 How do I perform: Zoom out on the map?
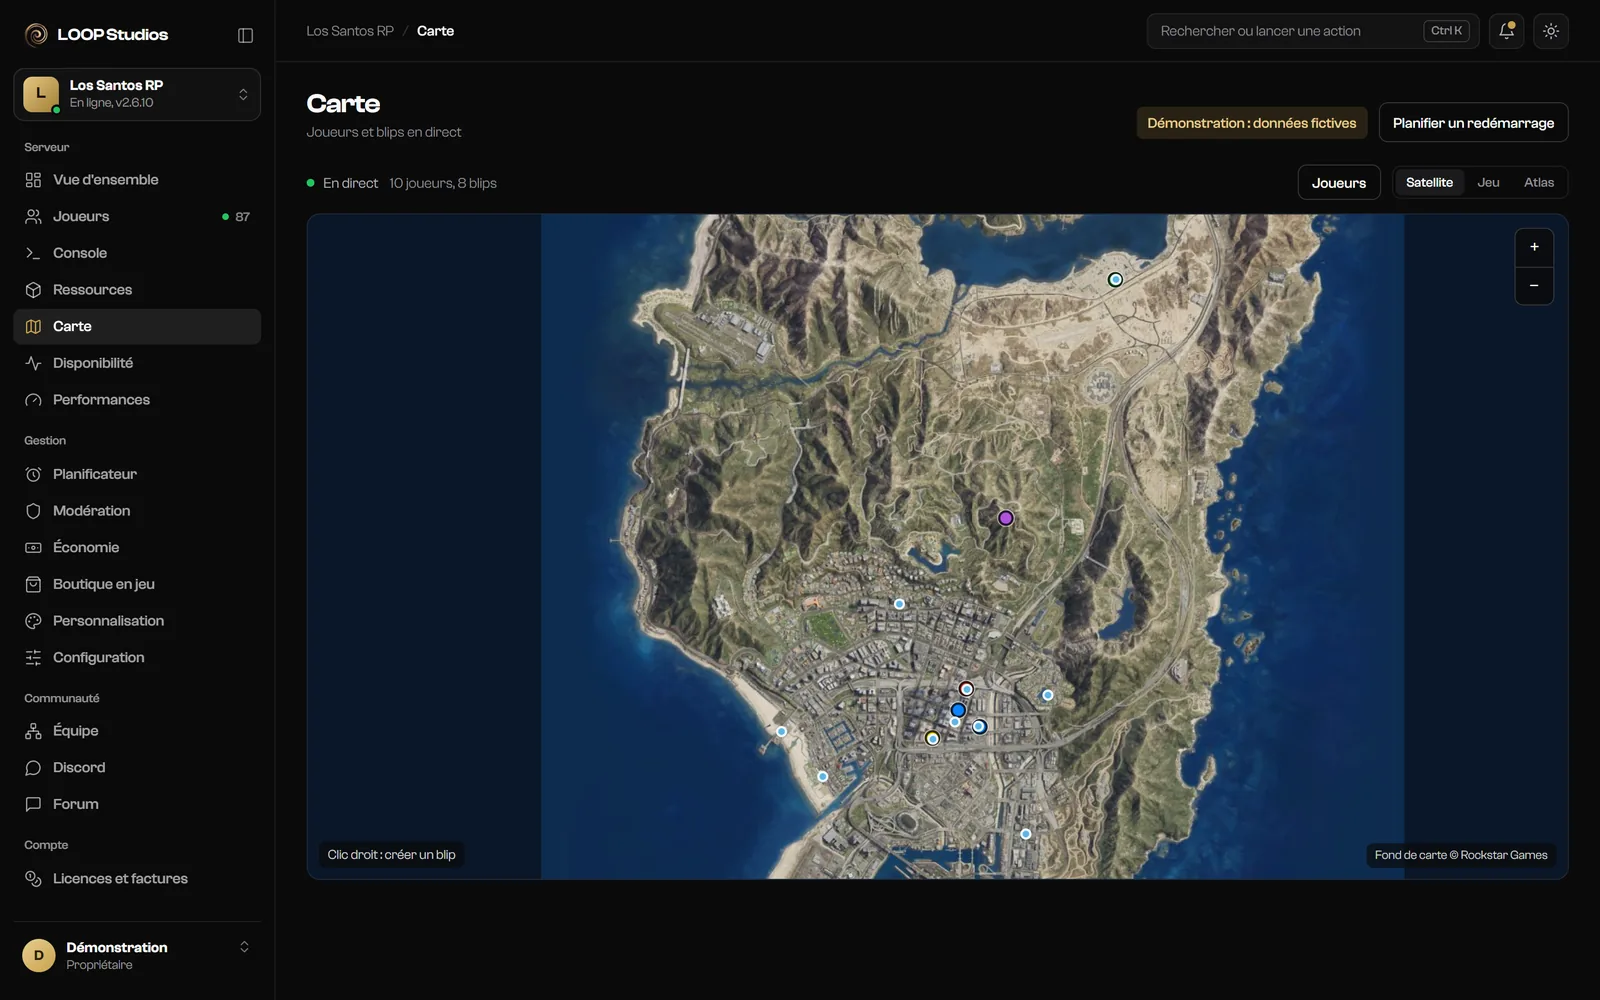click(x=1534, y=286)
